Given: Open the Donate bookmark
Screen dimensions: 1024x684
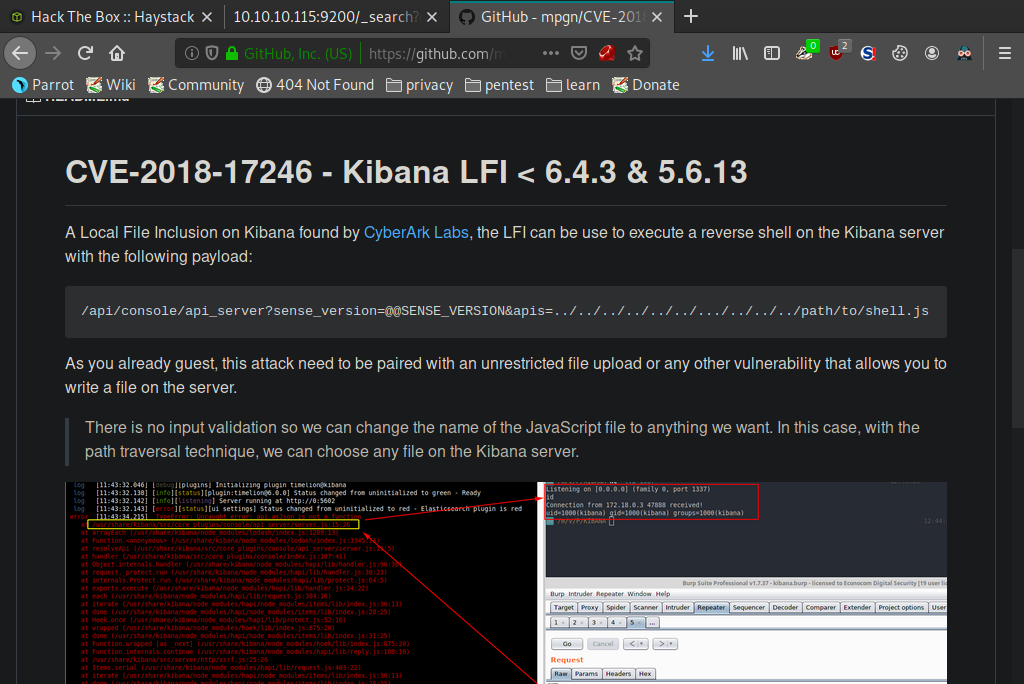Looking at the screenshot, I should coord(646,85).
